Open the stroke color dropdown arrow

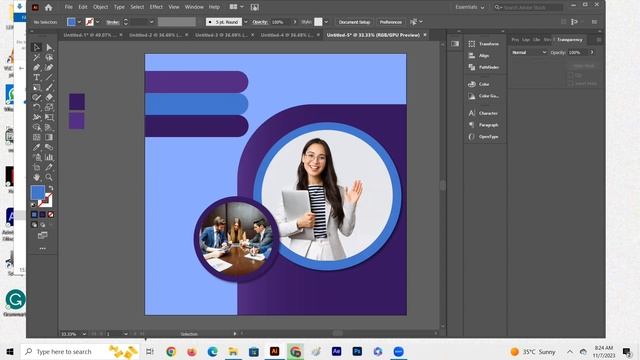[x=97, y=22]
